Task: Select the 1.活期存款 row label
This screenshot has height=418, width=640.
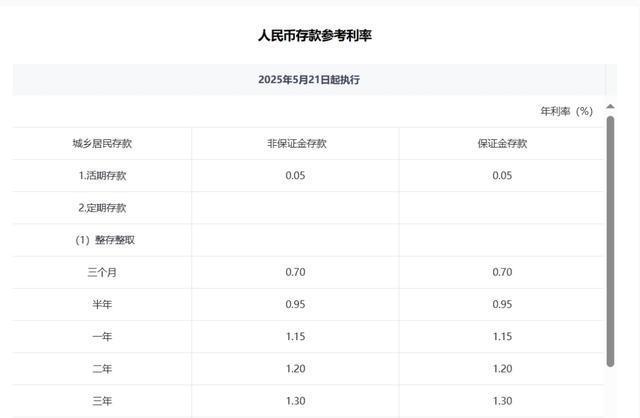Action: tap(102, 175)
